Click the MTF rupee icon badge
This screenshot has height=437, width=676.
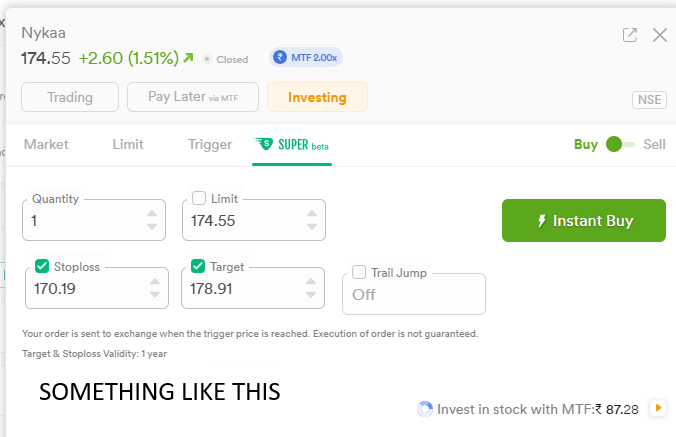click(280, 57)
